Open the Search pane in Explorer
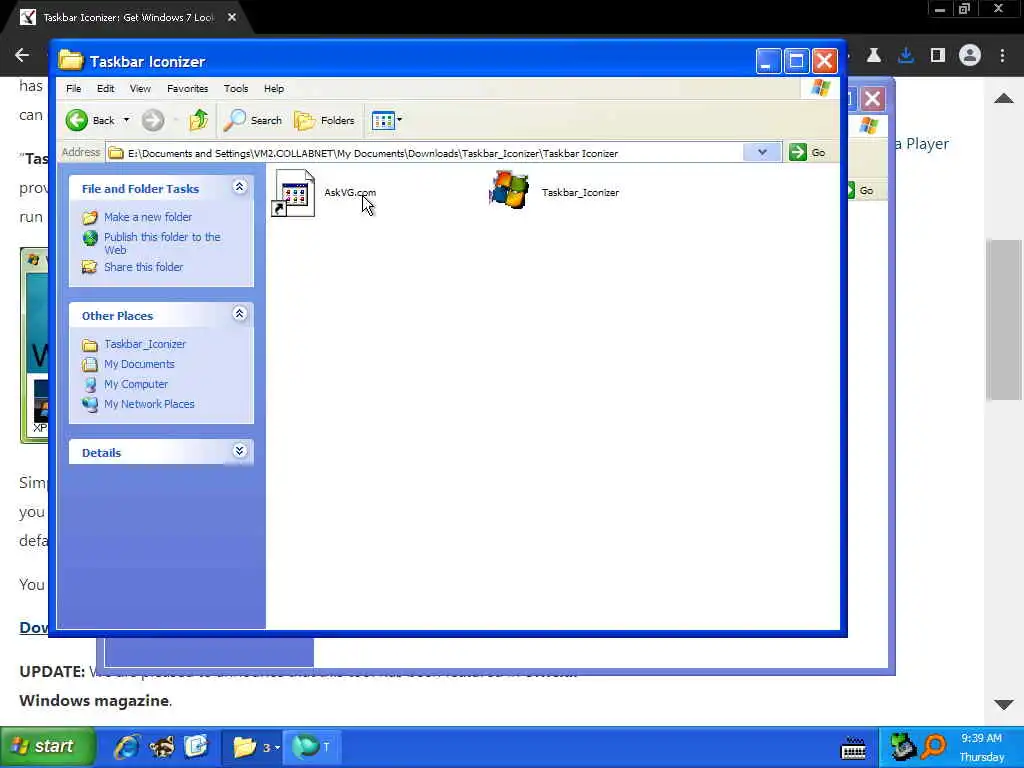 point(253,120)
